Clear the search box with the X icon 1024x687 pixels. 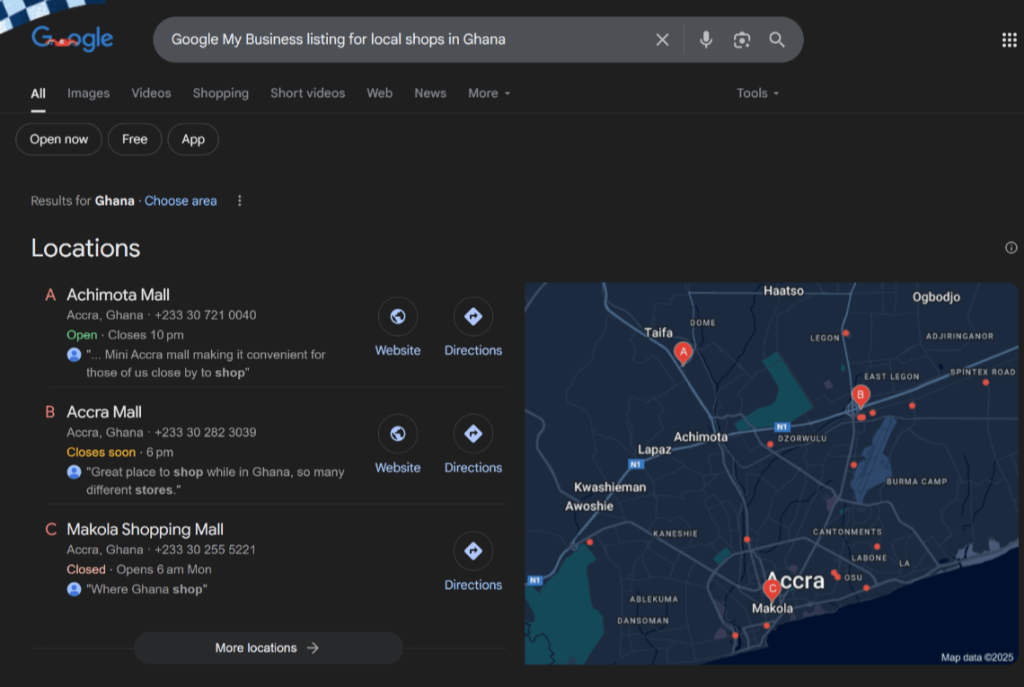[x=662, y=40]
